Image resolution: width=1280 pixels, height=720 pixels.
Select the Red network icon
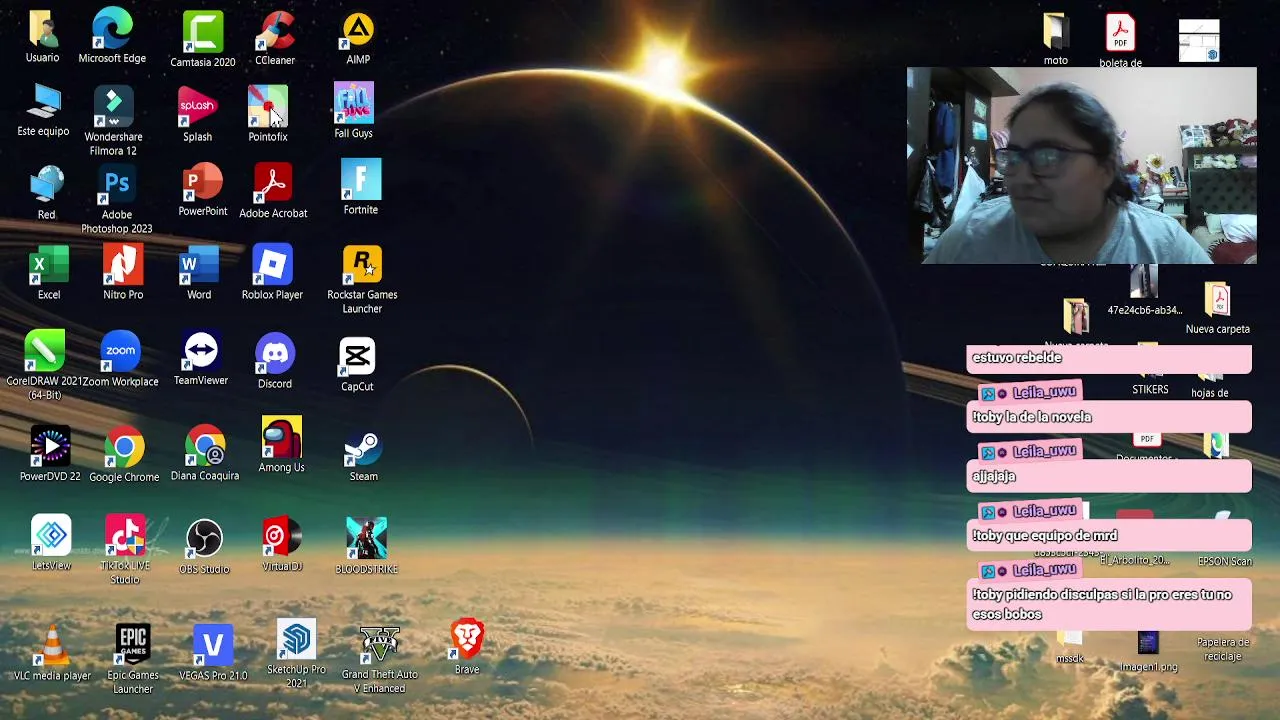(x=46, y=186)
